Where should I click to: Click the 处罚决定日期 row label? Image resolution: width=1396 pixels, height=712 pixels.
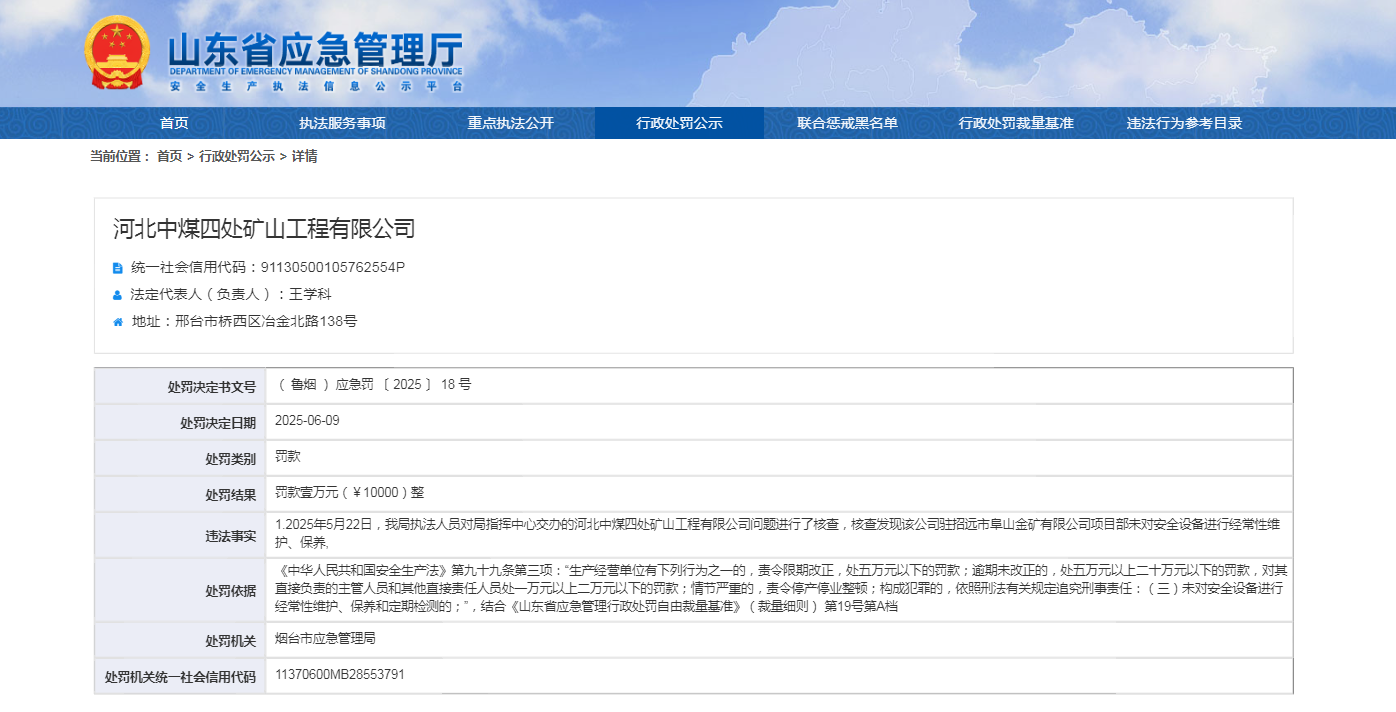click(x=217, y=423)
